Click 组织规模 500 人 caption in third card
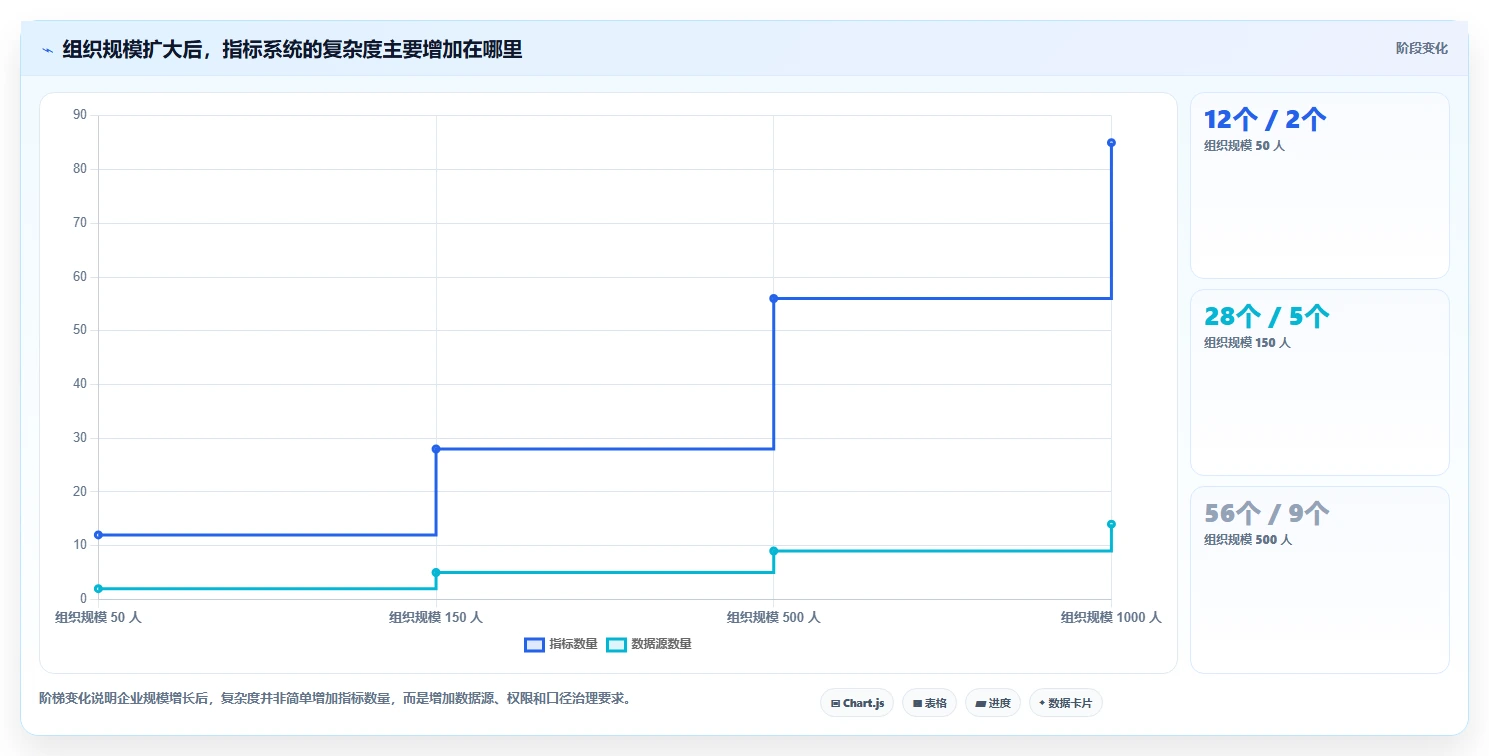 coord(1248,540)
